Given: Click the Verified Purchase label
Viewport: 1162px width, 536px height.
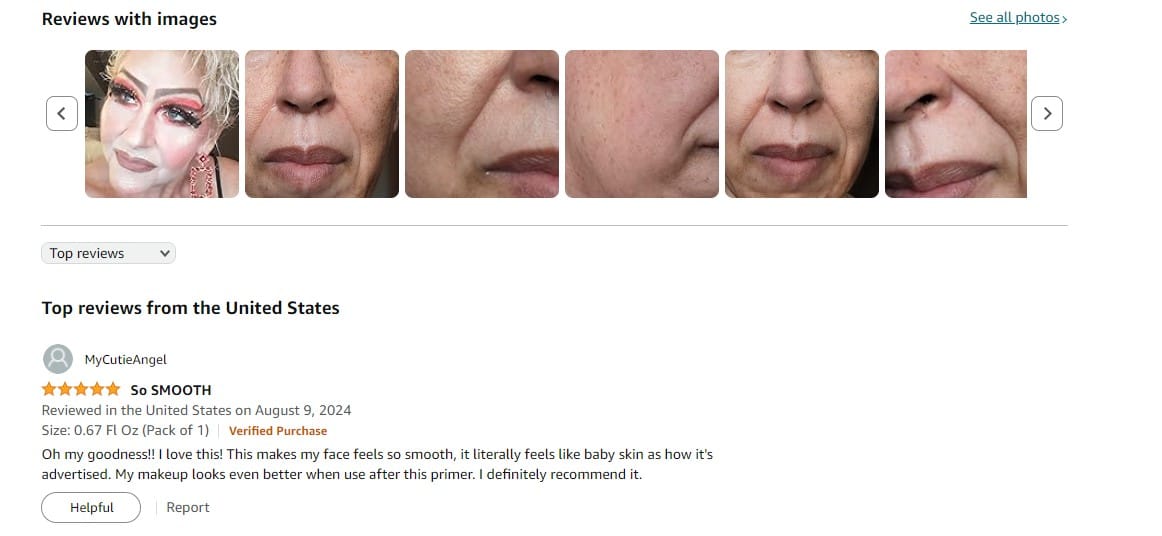Looking at the screenshot, I should coord(278,431).
